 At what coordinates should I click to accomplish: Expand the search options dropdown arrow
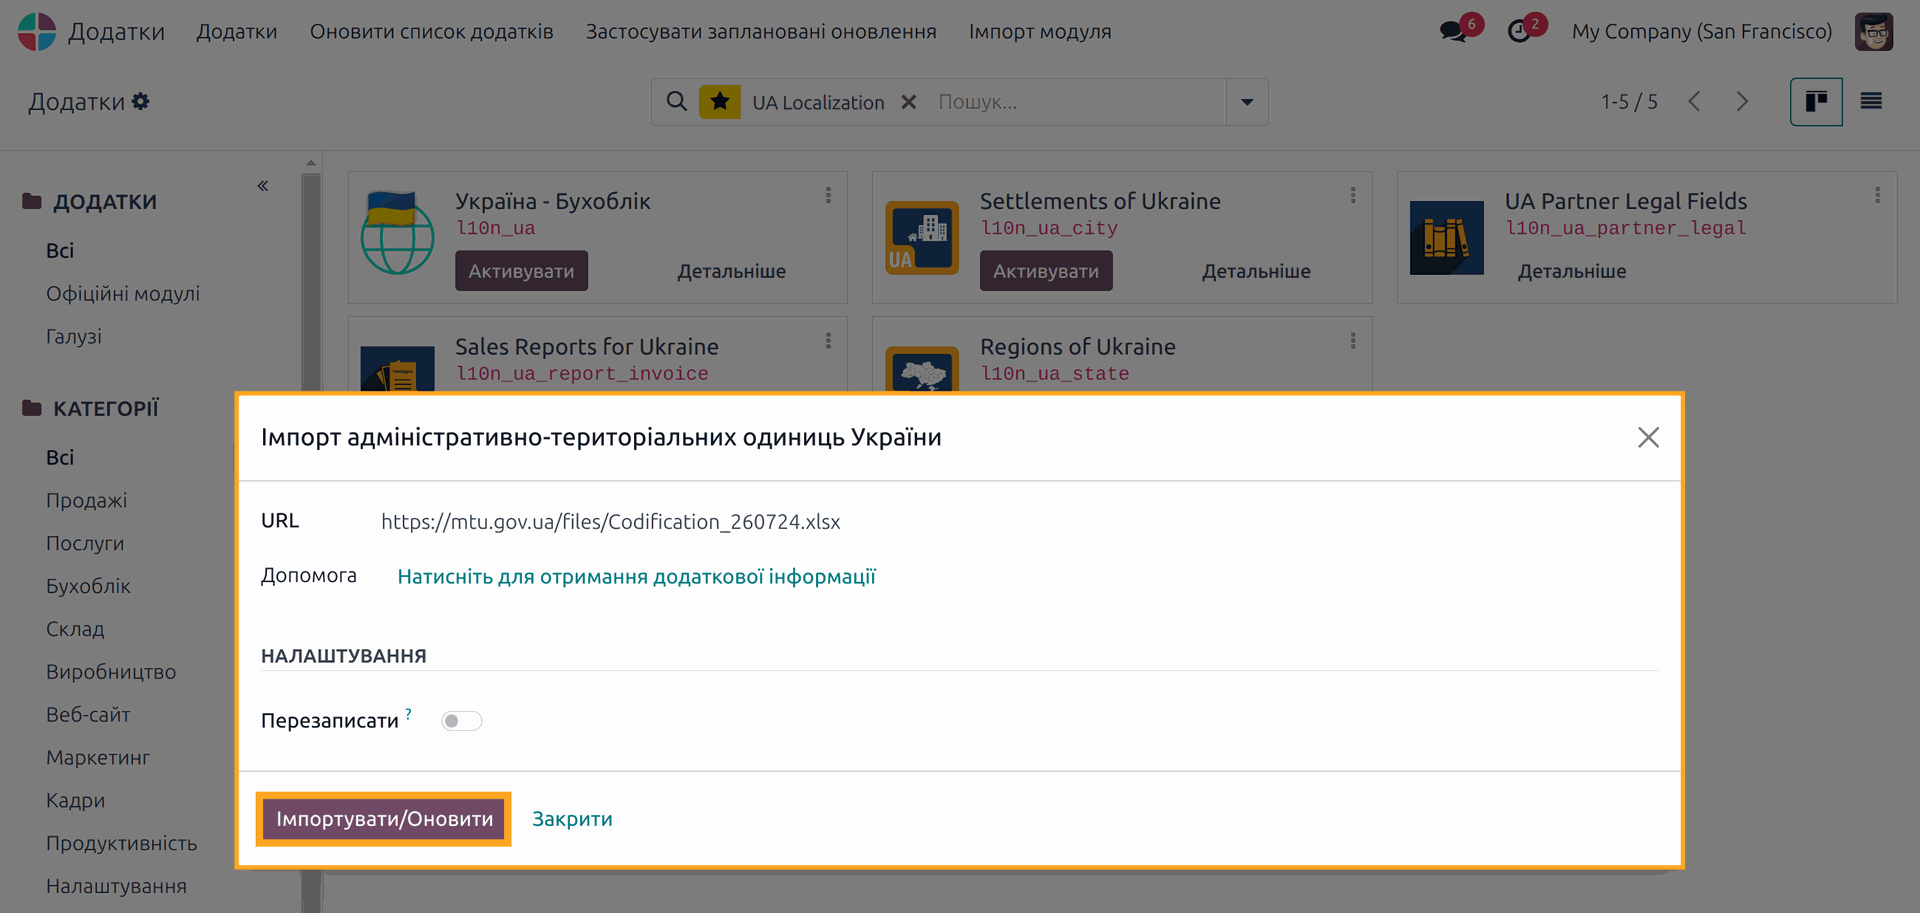point(1247,102)
